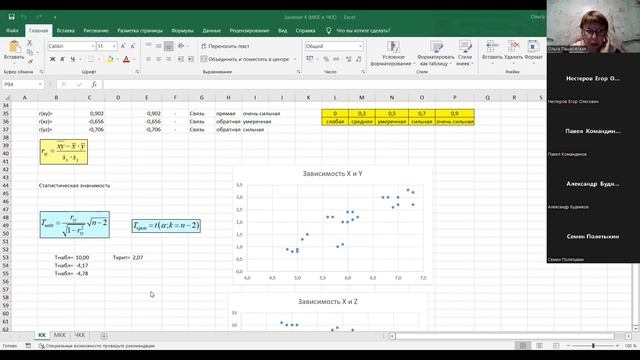Click the Format Painter brush icon
Screen dimensions: 640x360
click(x=29, y=61)
